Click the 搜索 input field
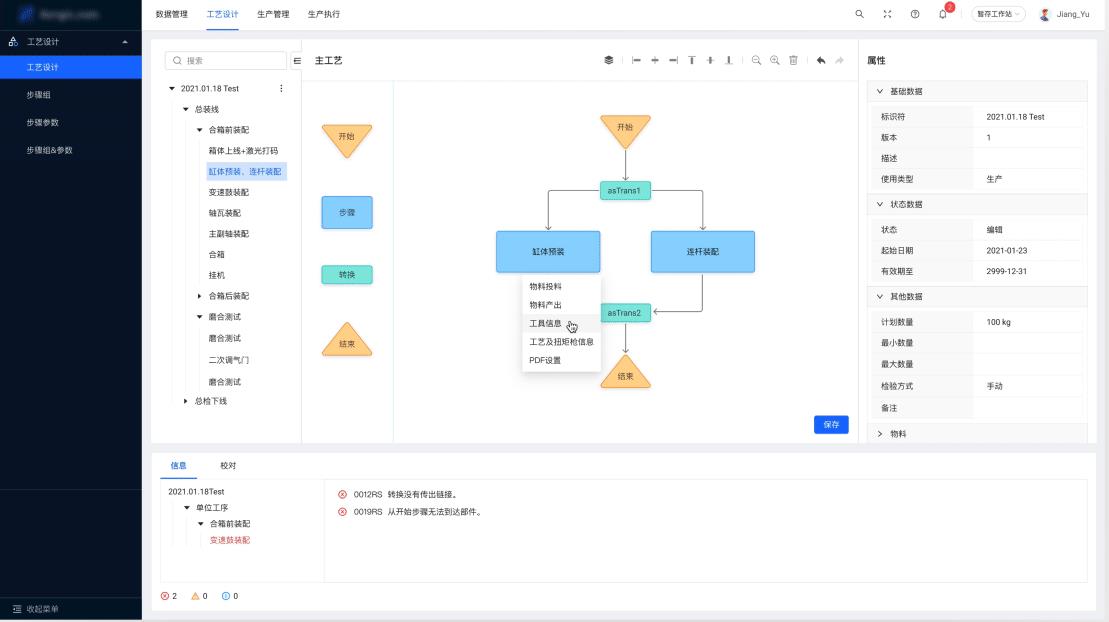 point(232,61)
